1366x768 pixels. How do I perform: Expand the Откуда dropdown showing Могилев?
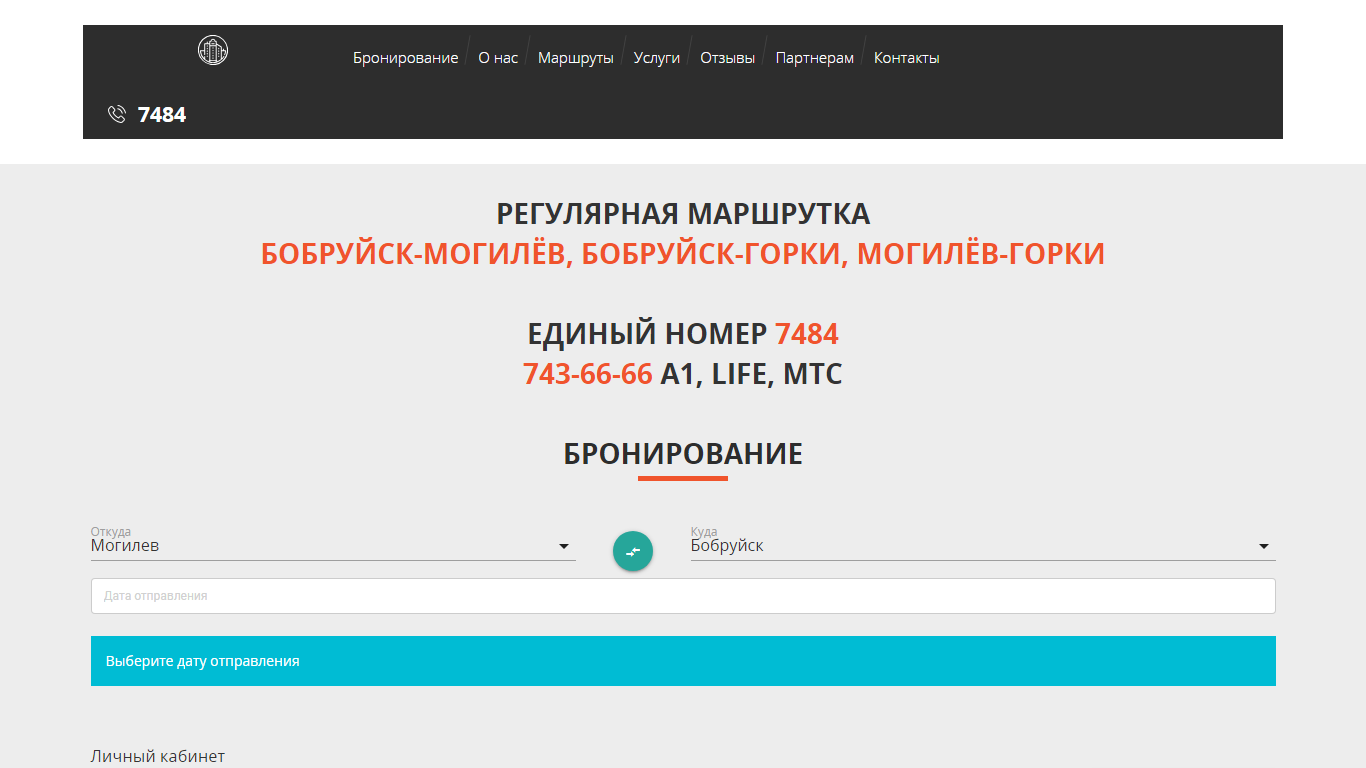[333, 546]
